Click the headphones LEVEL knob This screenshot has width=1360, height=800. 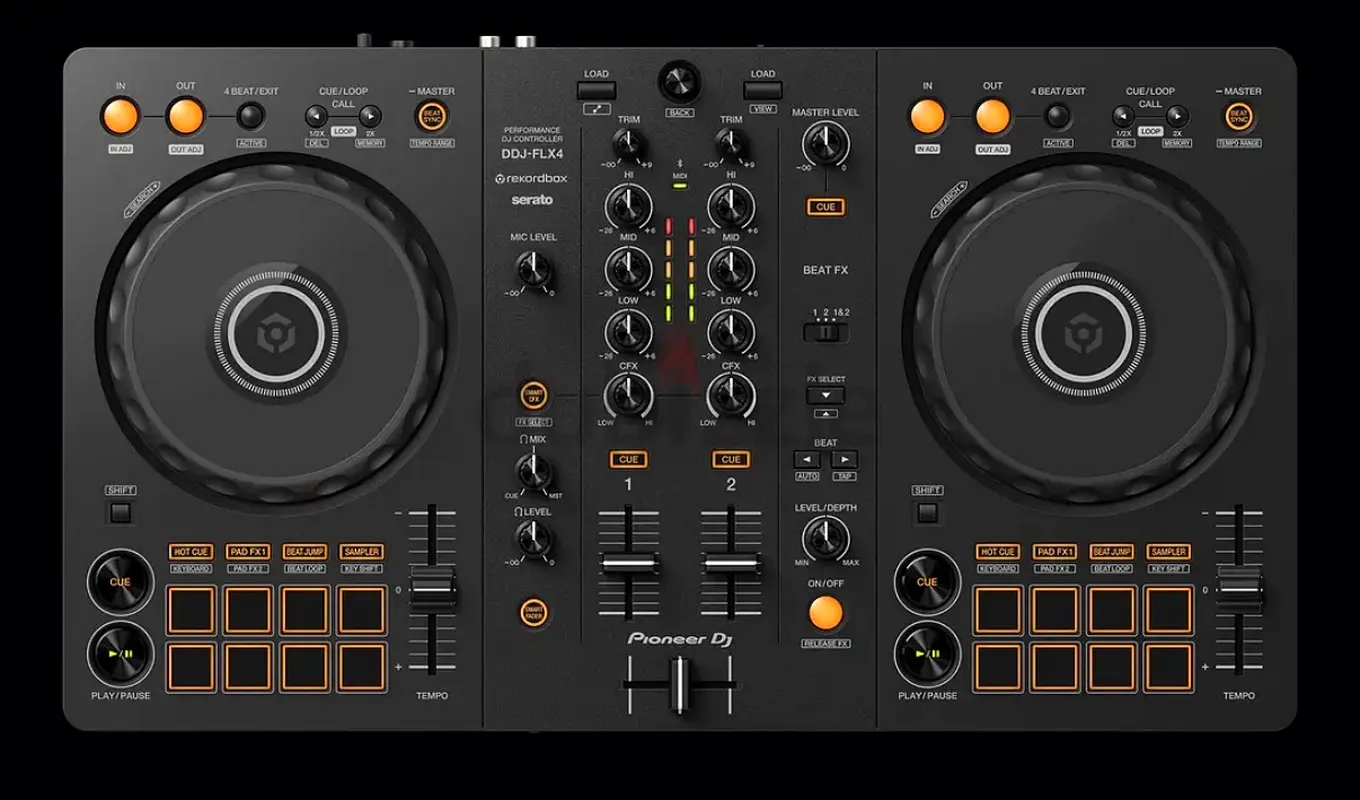tap(533, 540)
